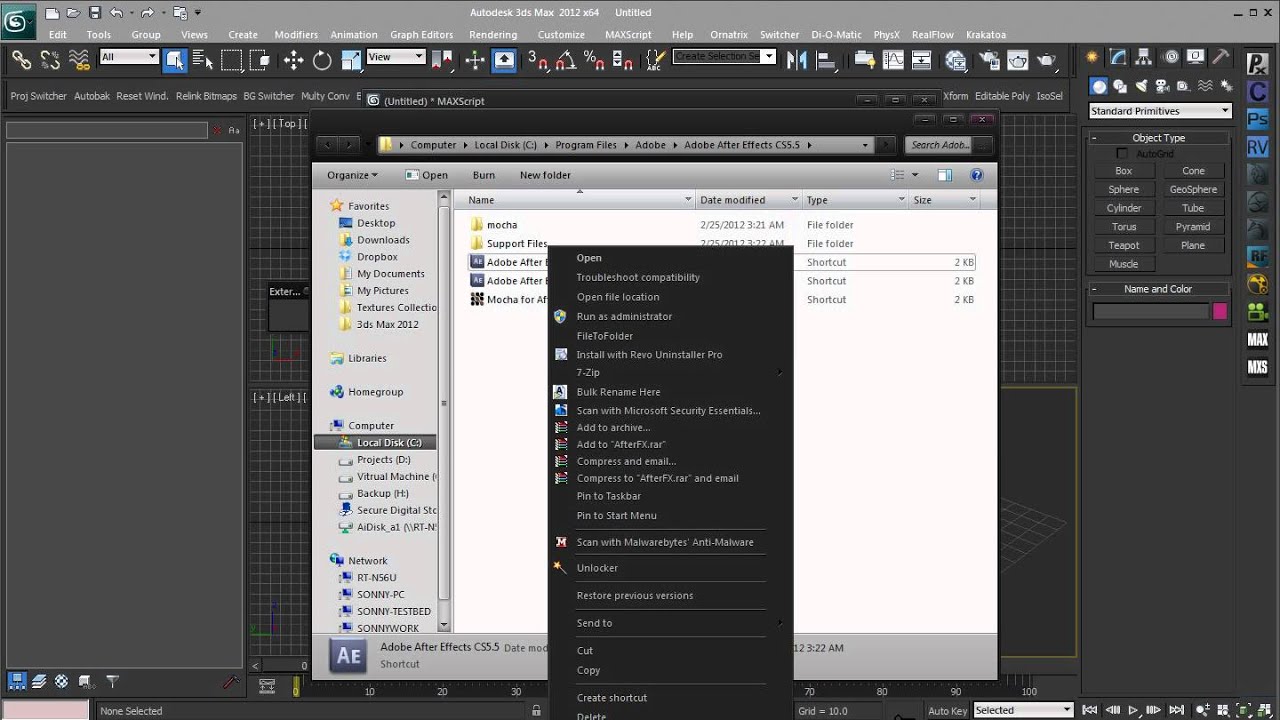The image size is (1280, 720).
Task: Open the Selected key filter dropdown
Action: coord(1023,710)
